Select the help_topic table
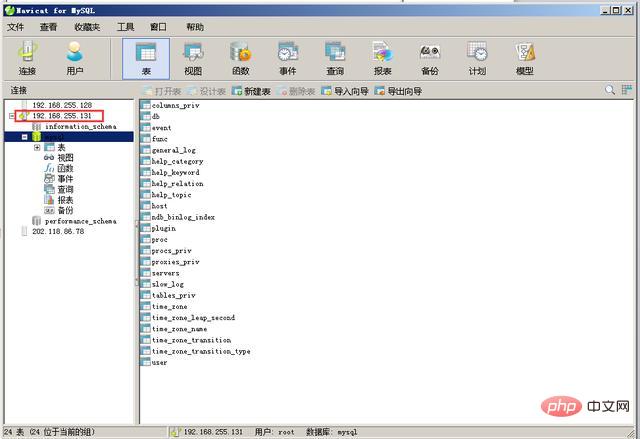Viewport: 640px width, 439px height. (x=171, y=195)
